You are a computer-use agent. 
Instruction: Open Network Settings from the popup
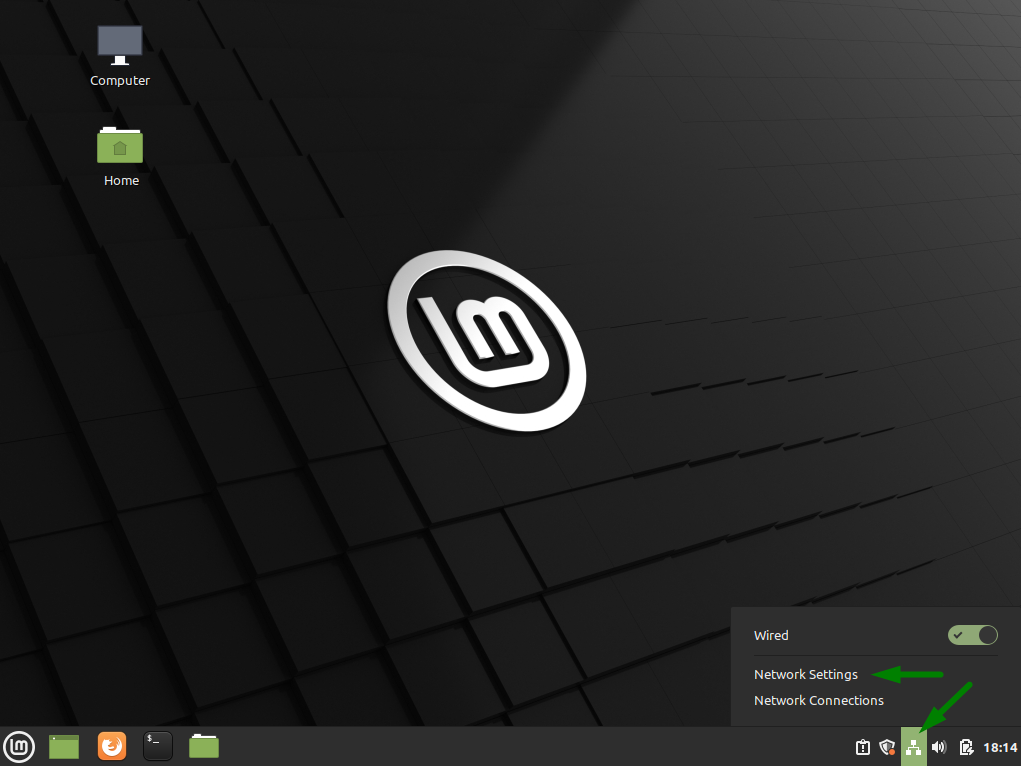[805, 675]
